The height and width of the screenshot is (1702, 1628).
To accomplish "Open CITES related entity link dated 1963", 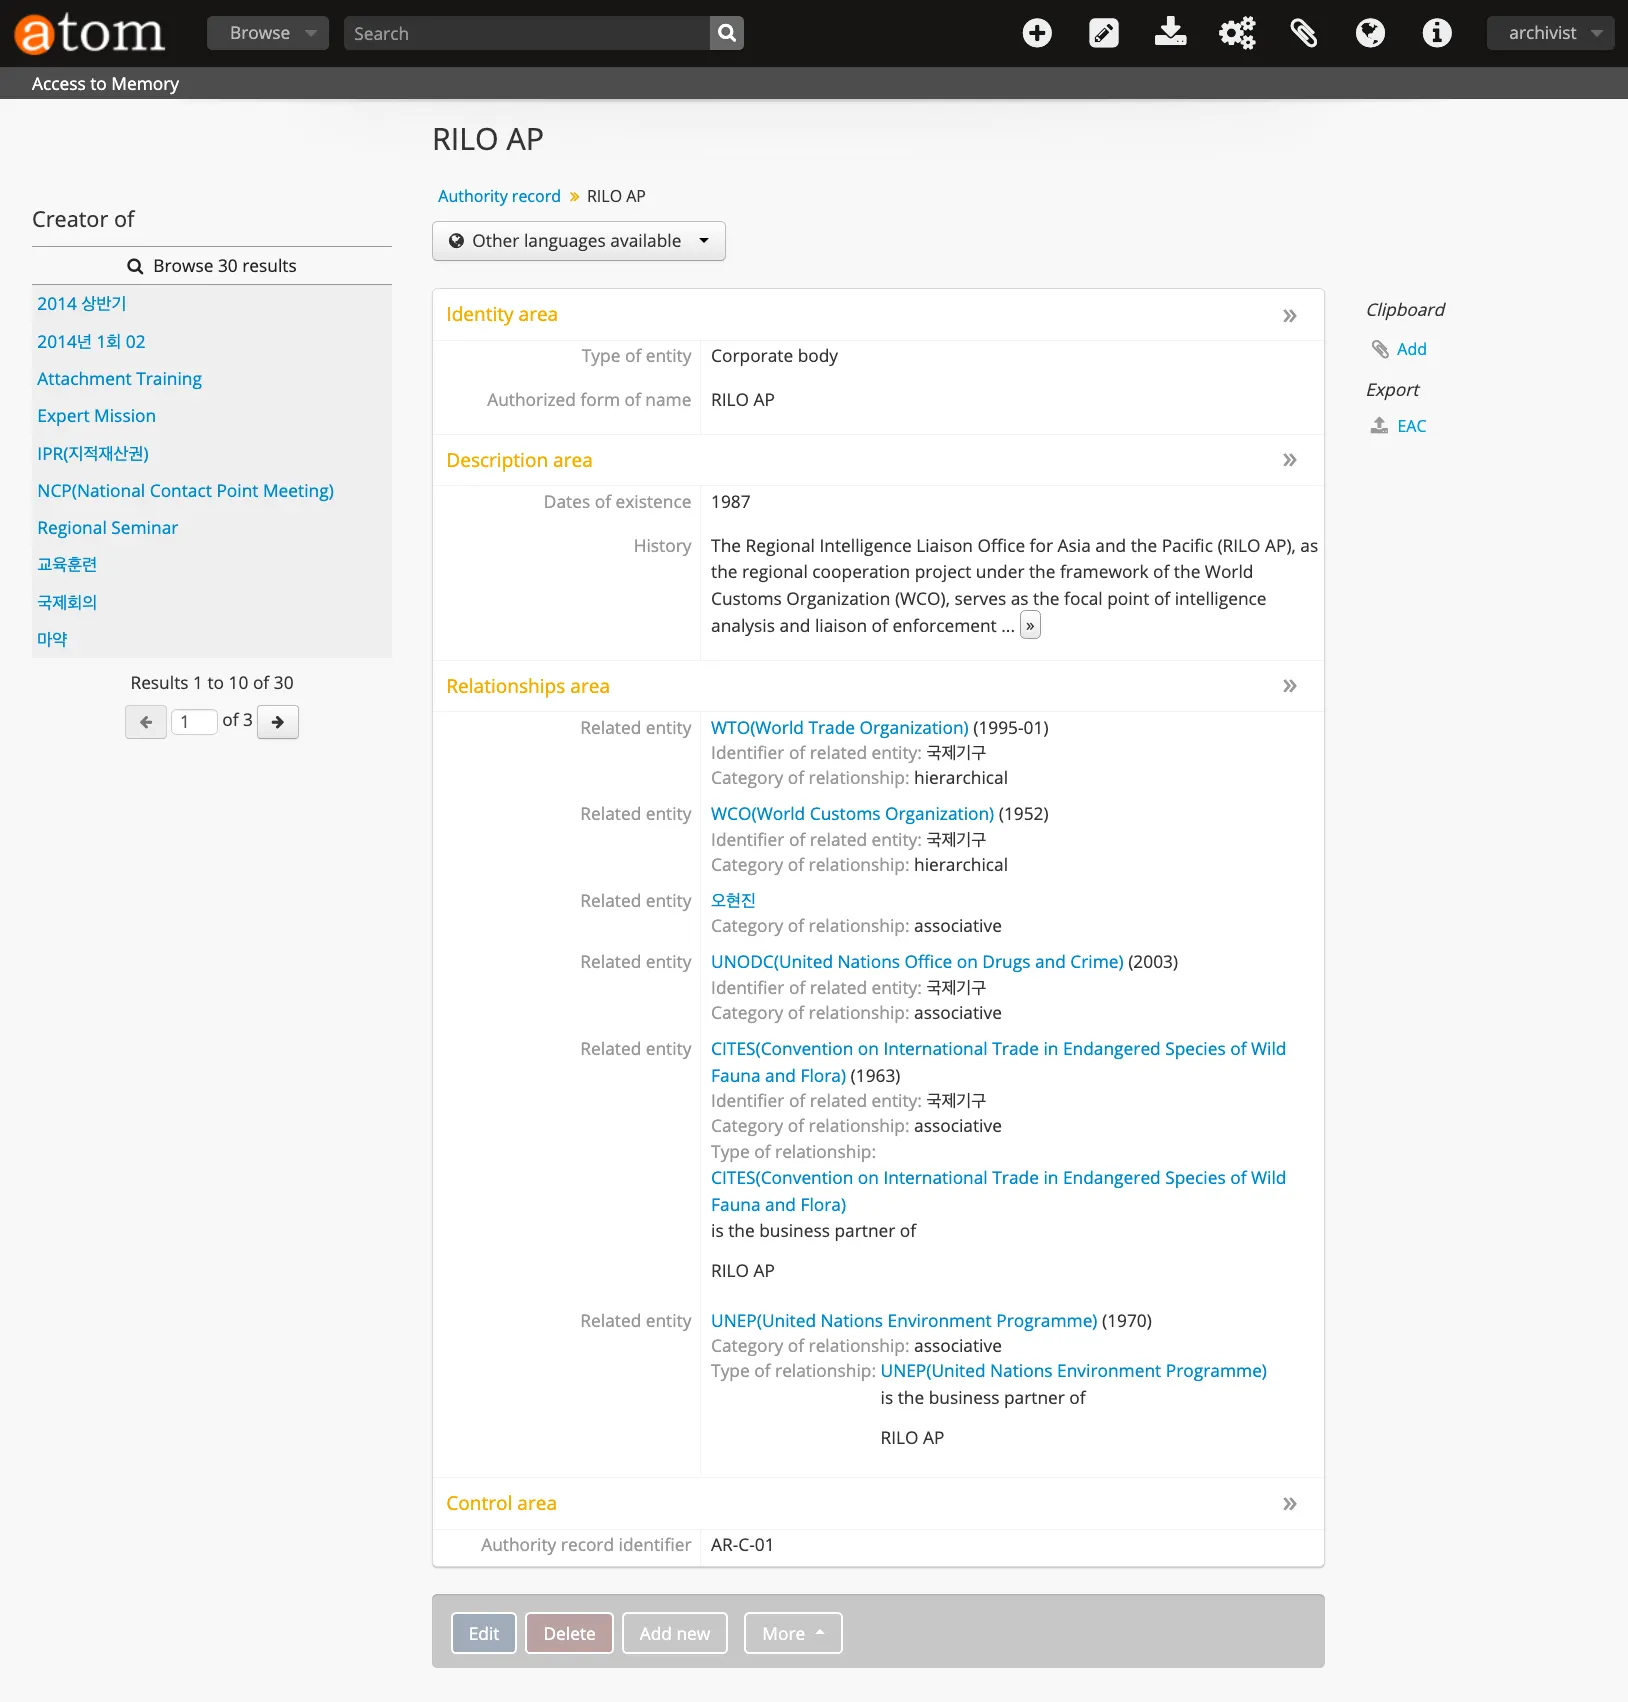I will [998, 1062].
